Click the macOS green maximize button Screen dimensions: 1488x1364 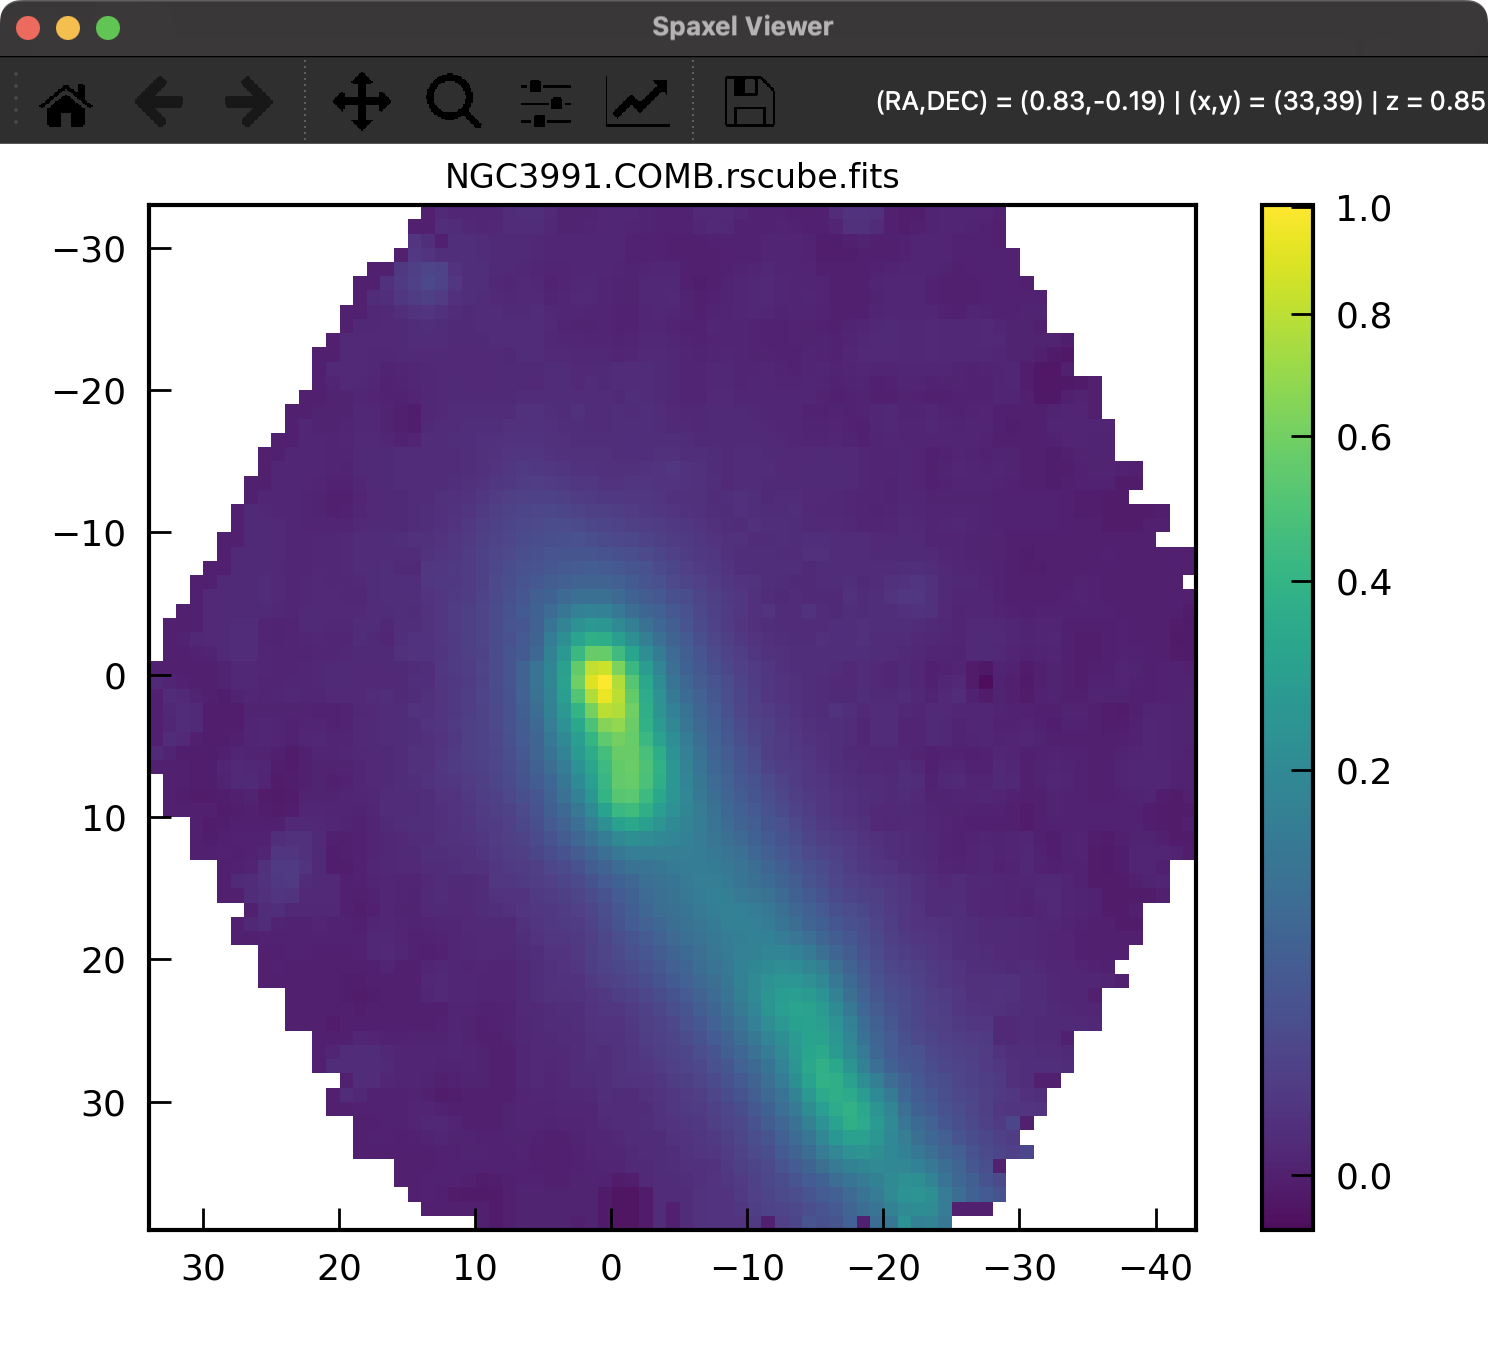[x=108, y=28]
